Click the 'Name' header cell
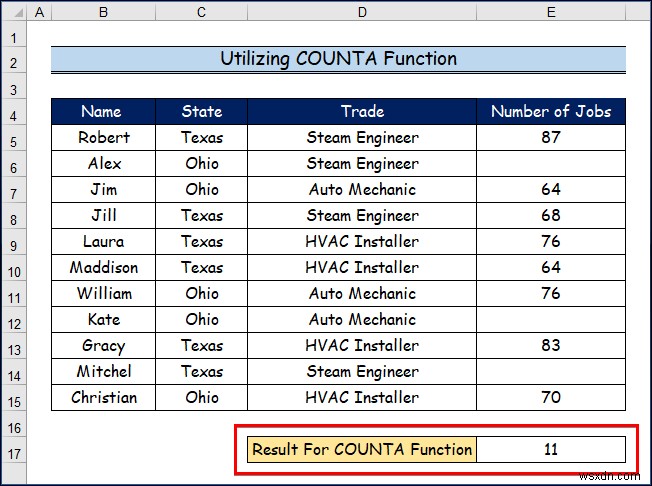652x486 pixels. coord(102,111)
